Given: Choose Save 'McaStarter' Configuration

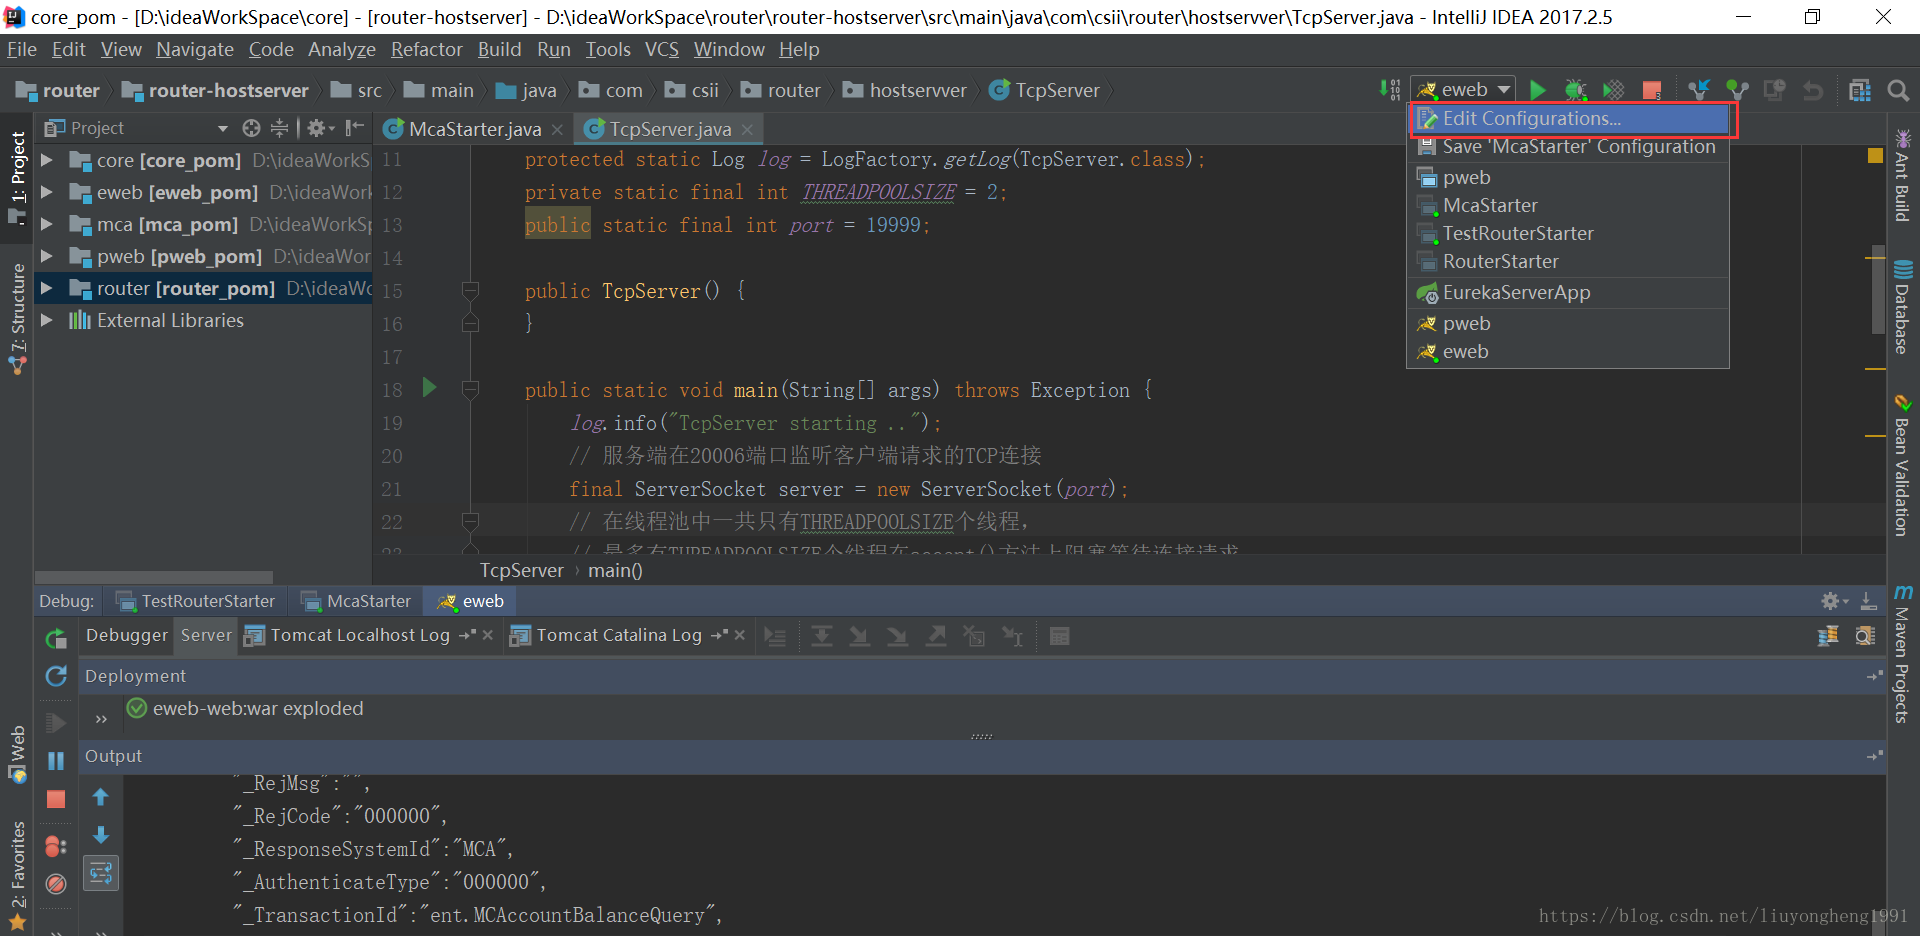Looking at the screenshot, I should (1568, 147).
